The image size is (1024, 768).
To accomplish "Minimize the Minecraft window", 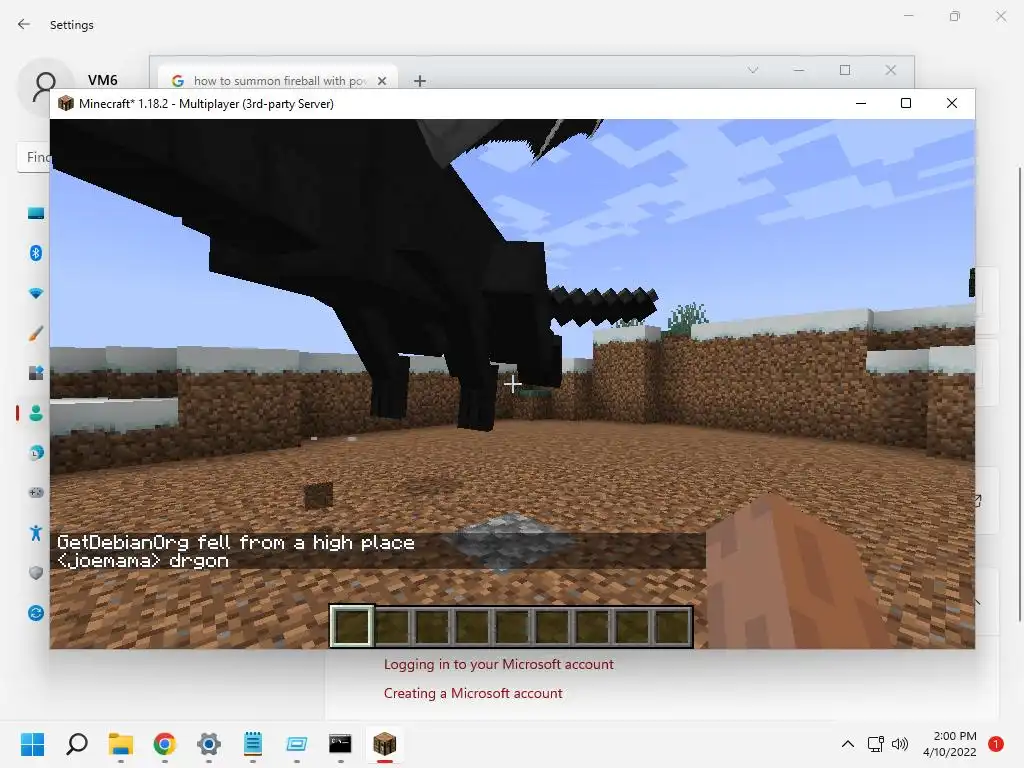I will [x=861, y=103].
